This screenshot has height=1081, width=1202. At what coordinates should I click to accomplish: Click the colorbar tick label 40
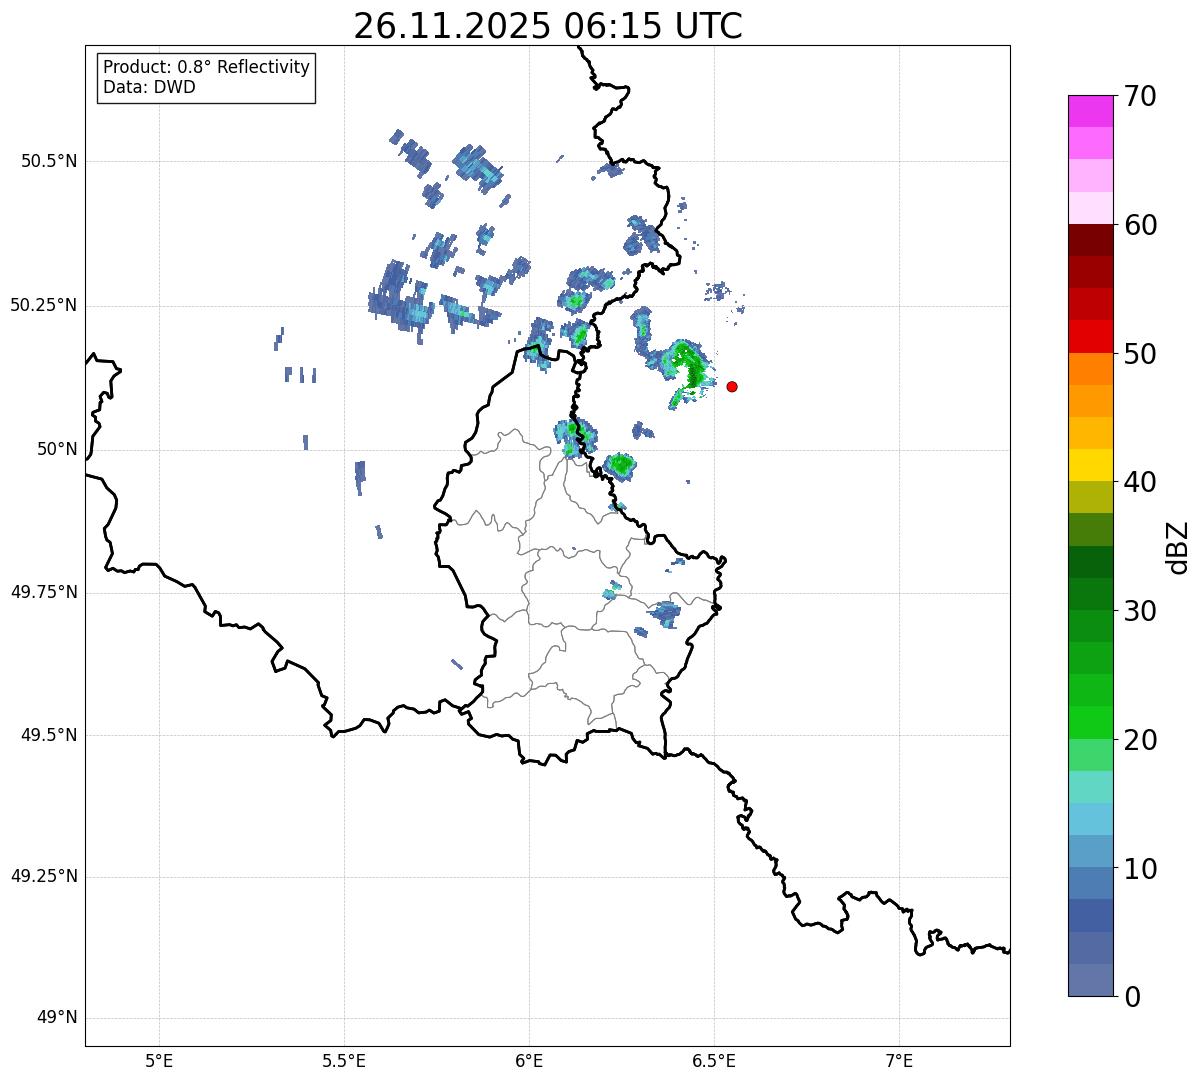click(1139, 482)
